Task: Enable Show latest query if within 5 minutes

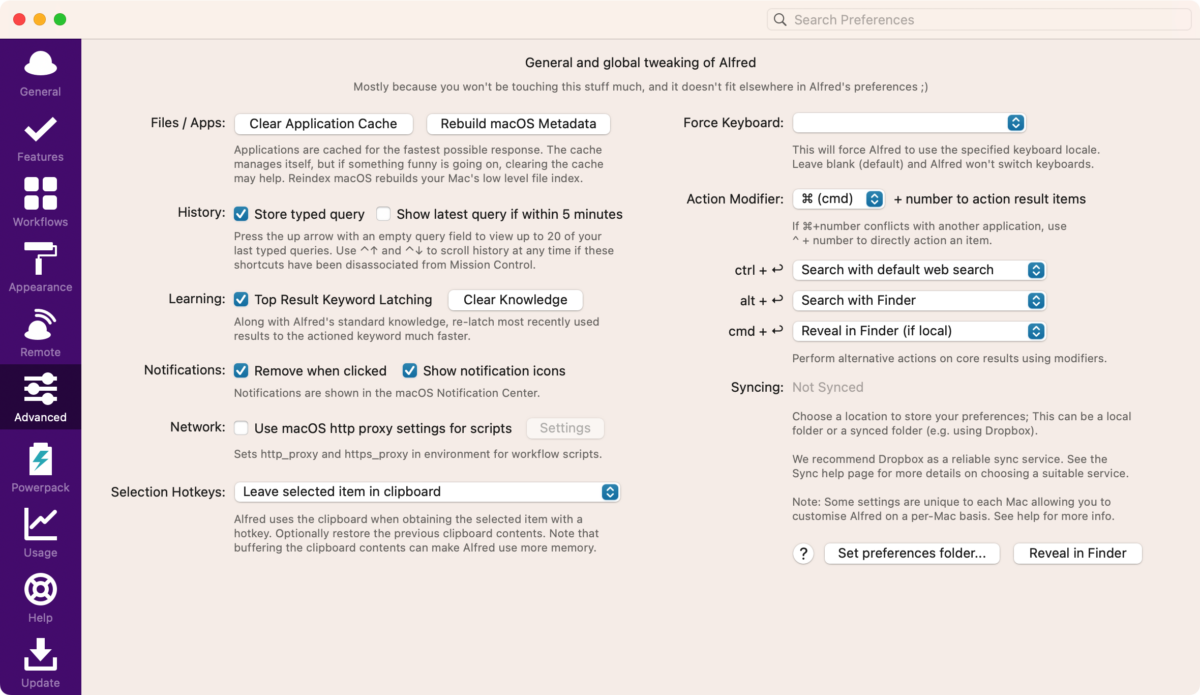Action: [x=383, y=214]
